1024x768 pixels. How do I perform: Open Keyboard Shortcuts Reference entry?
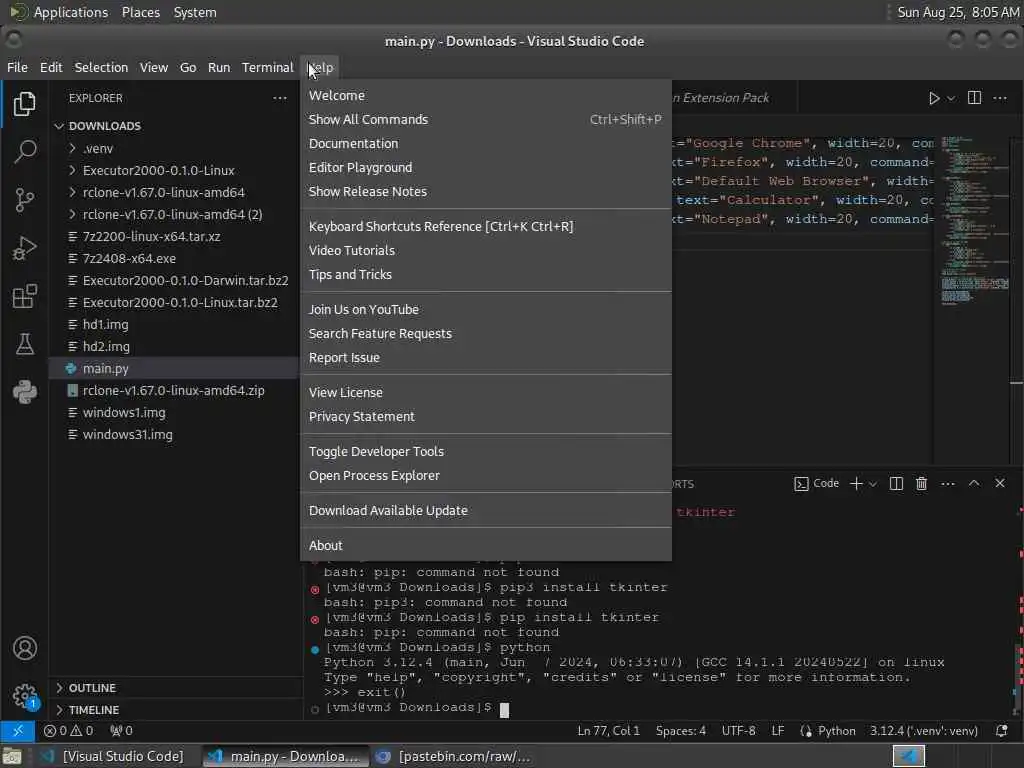(486, 227)
